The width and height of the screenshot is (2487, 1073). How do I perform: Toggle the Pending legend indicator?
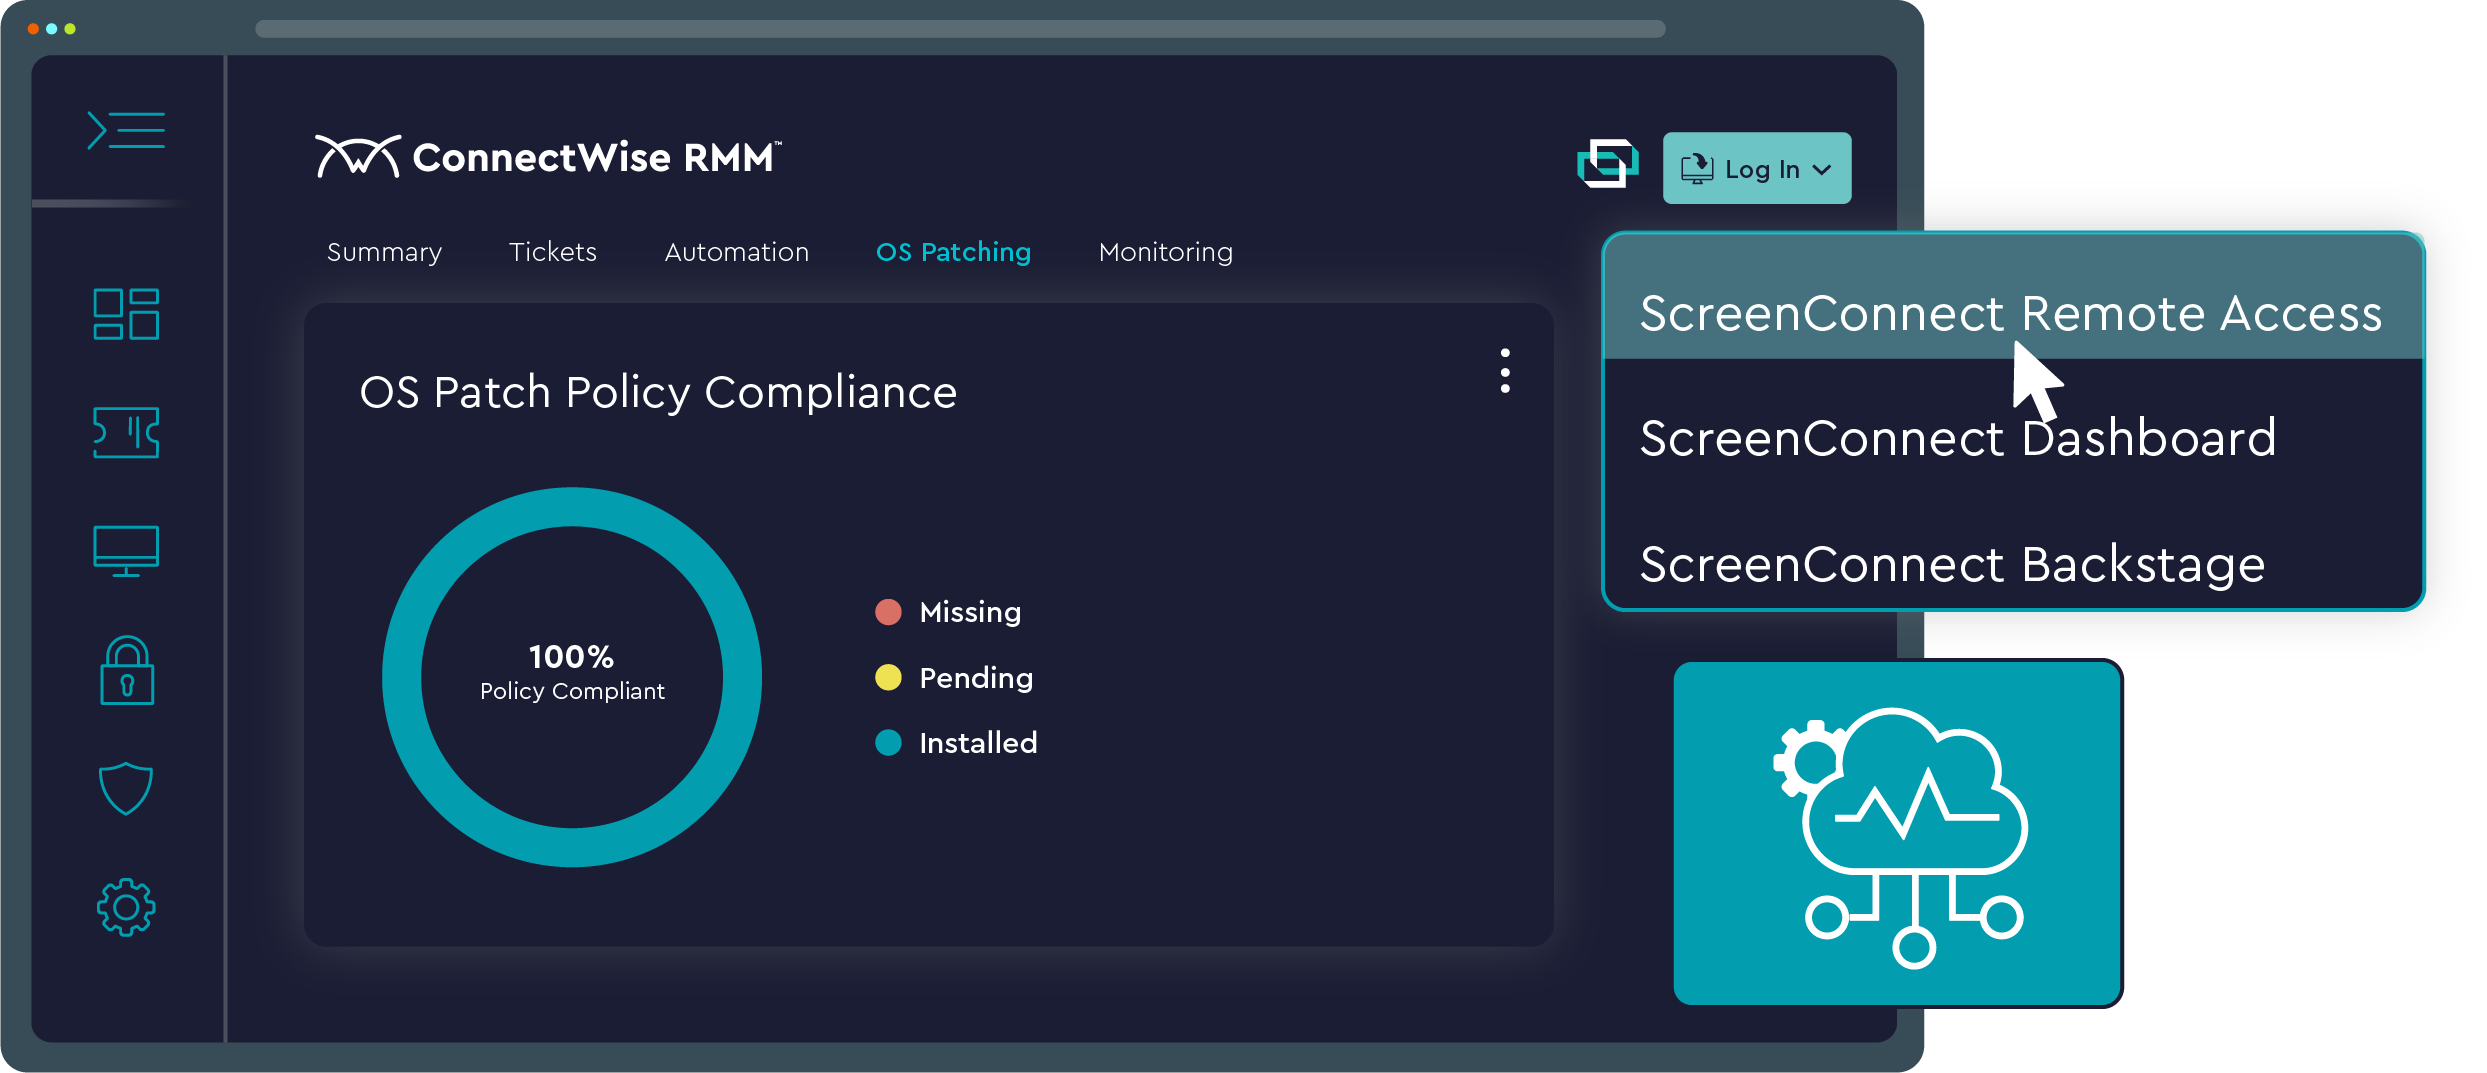pos(889,677)
